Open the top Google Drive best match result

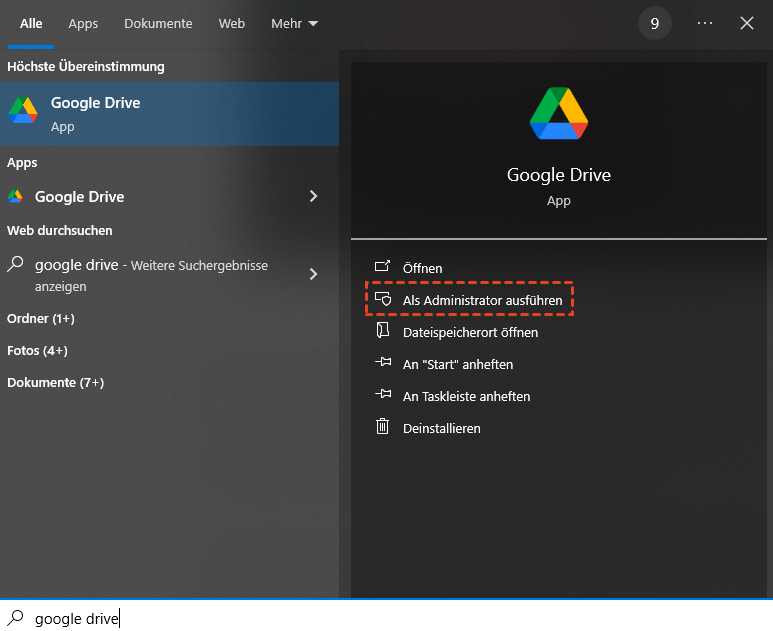coord(169,114)
